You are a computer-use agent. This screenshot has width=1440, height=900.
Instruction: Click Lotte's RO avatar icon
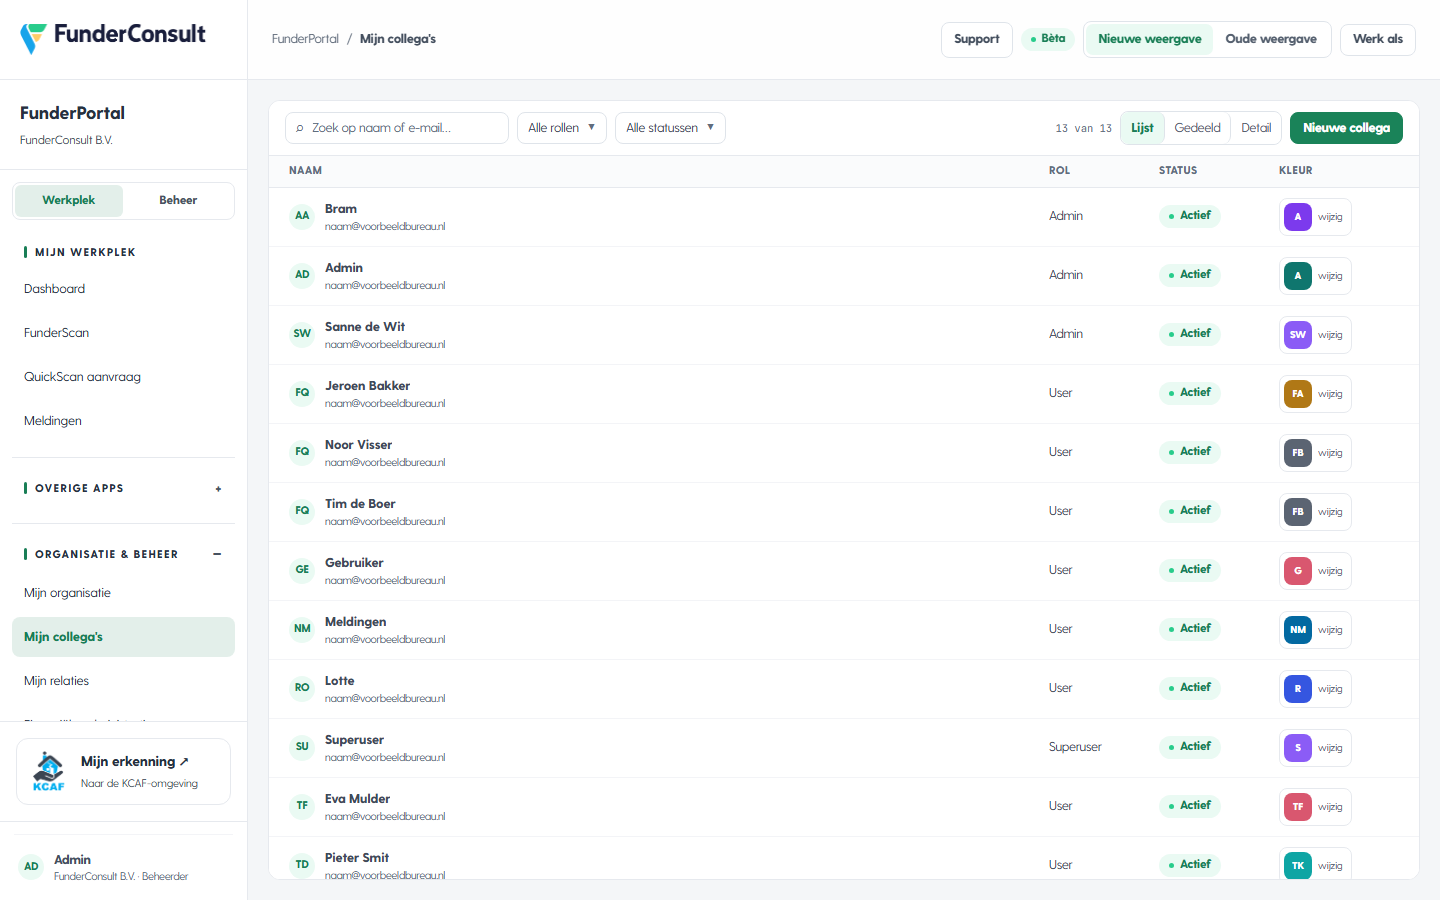[x=302, y=688]
